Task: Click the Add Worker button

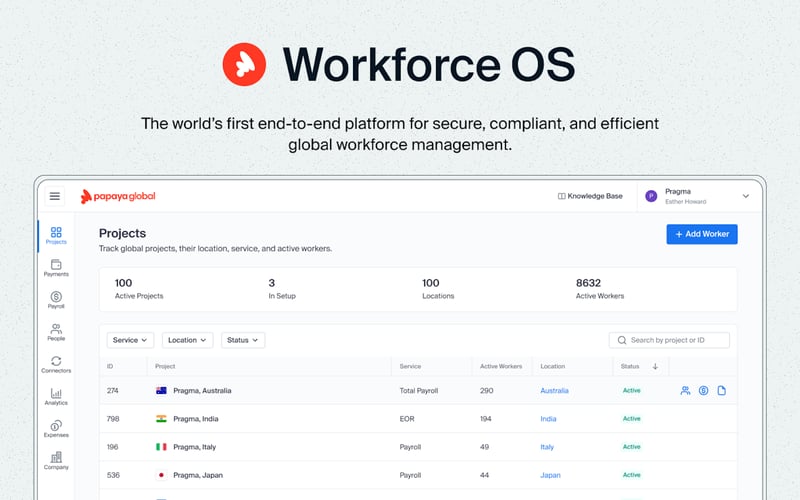Action: tap(702, 234)
